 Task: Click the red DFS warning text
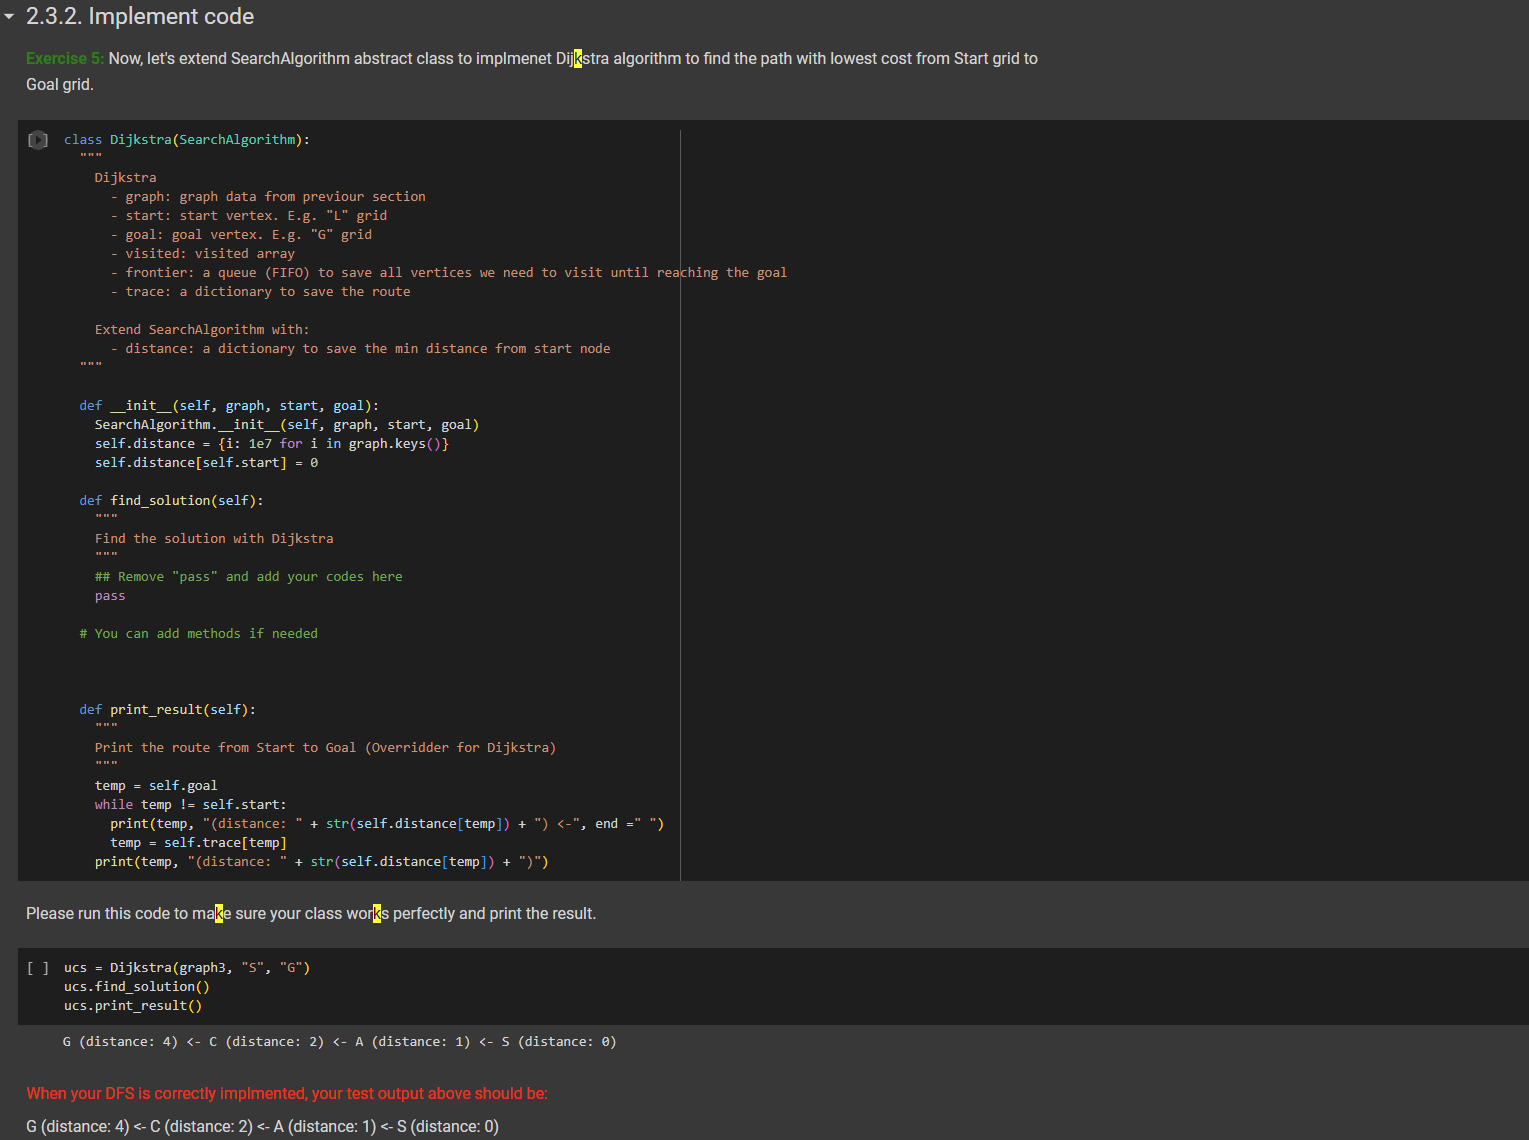click(x=287, y=1093)
